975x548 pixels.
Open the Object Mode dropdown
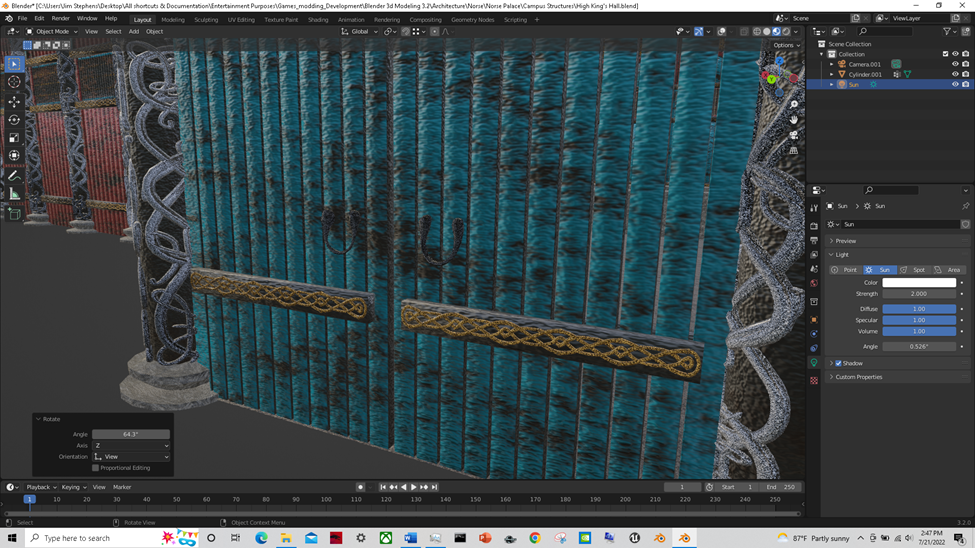click(52, 31)
